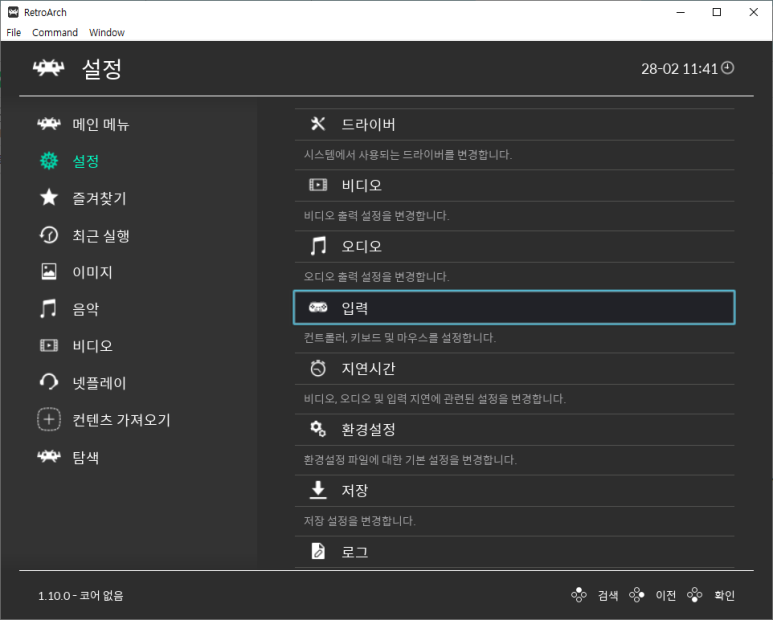Click the button icon beside 검색
The width and height of the screenshot is (773, 620).
point(579,595)
